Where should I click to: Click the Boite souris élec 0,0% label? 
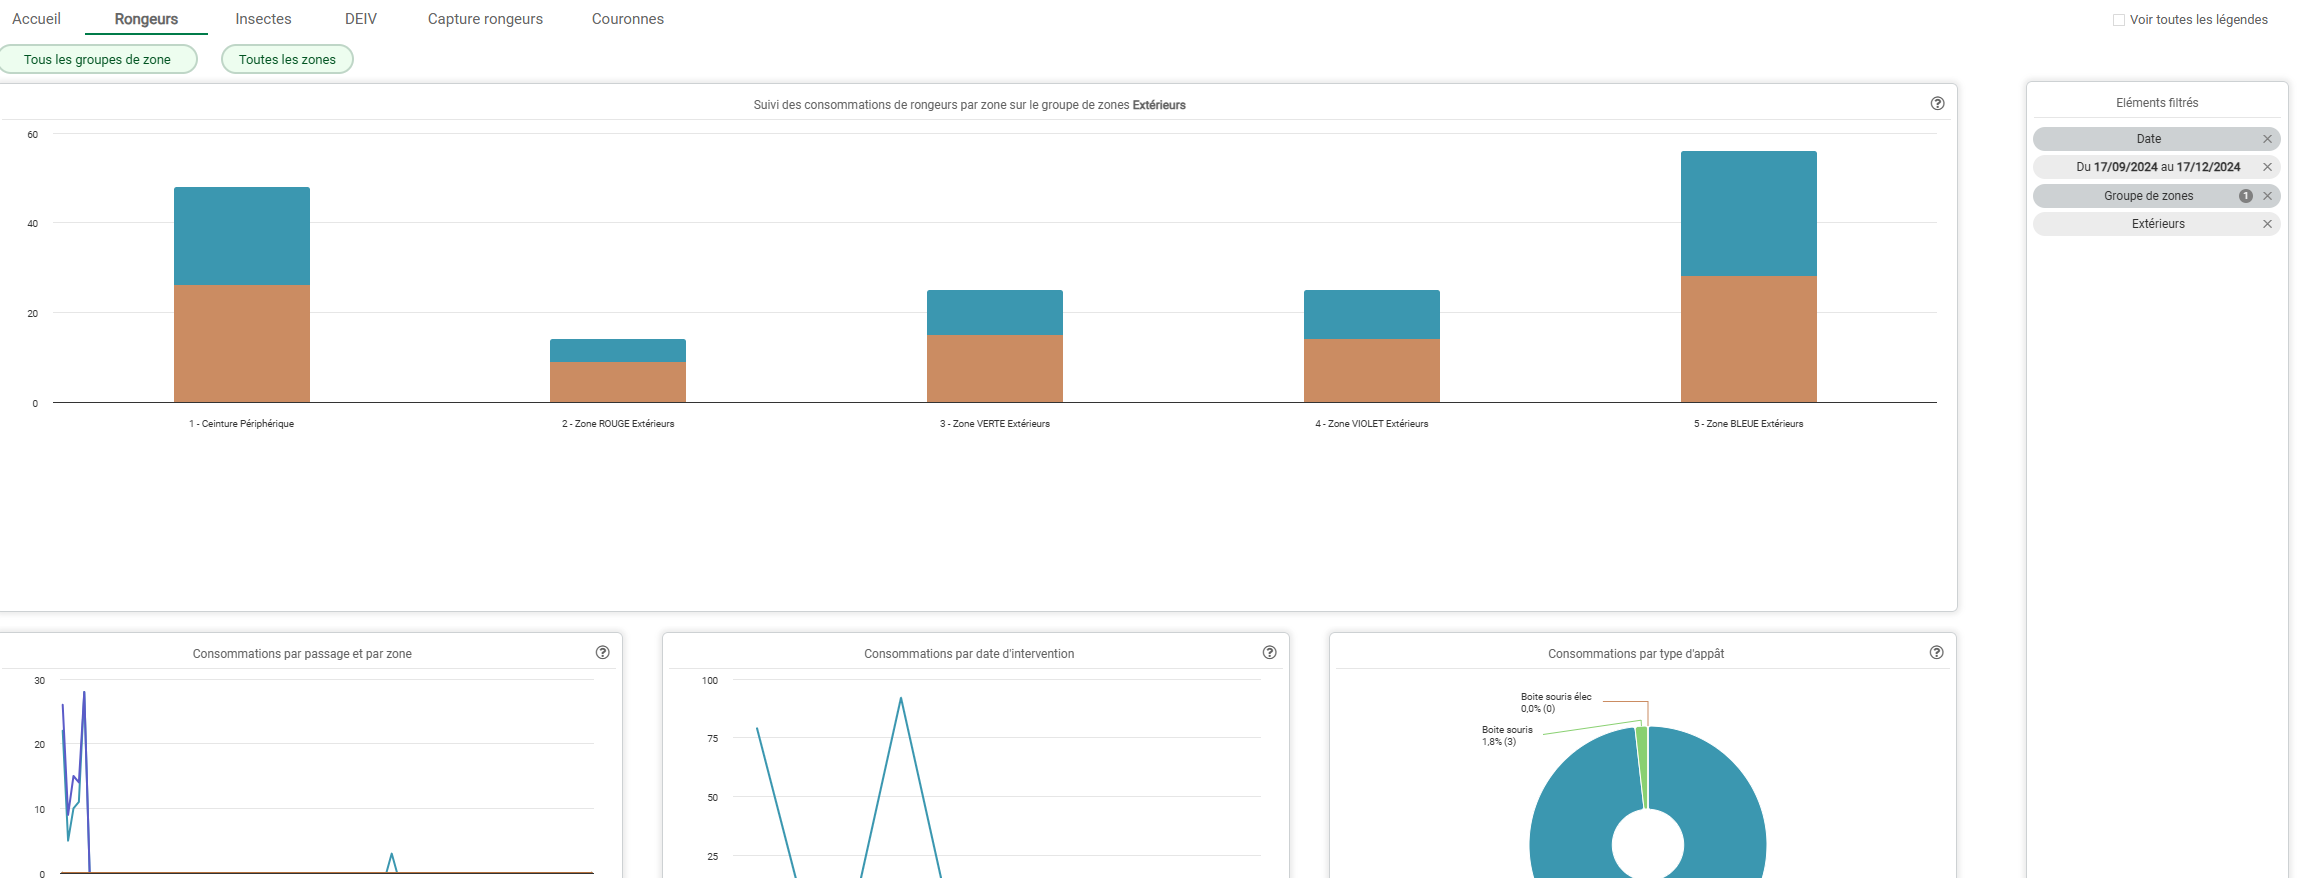(1556, 703)
